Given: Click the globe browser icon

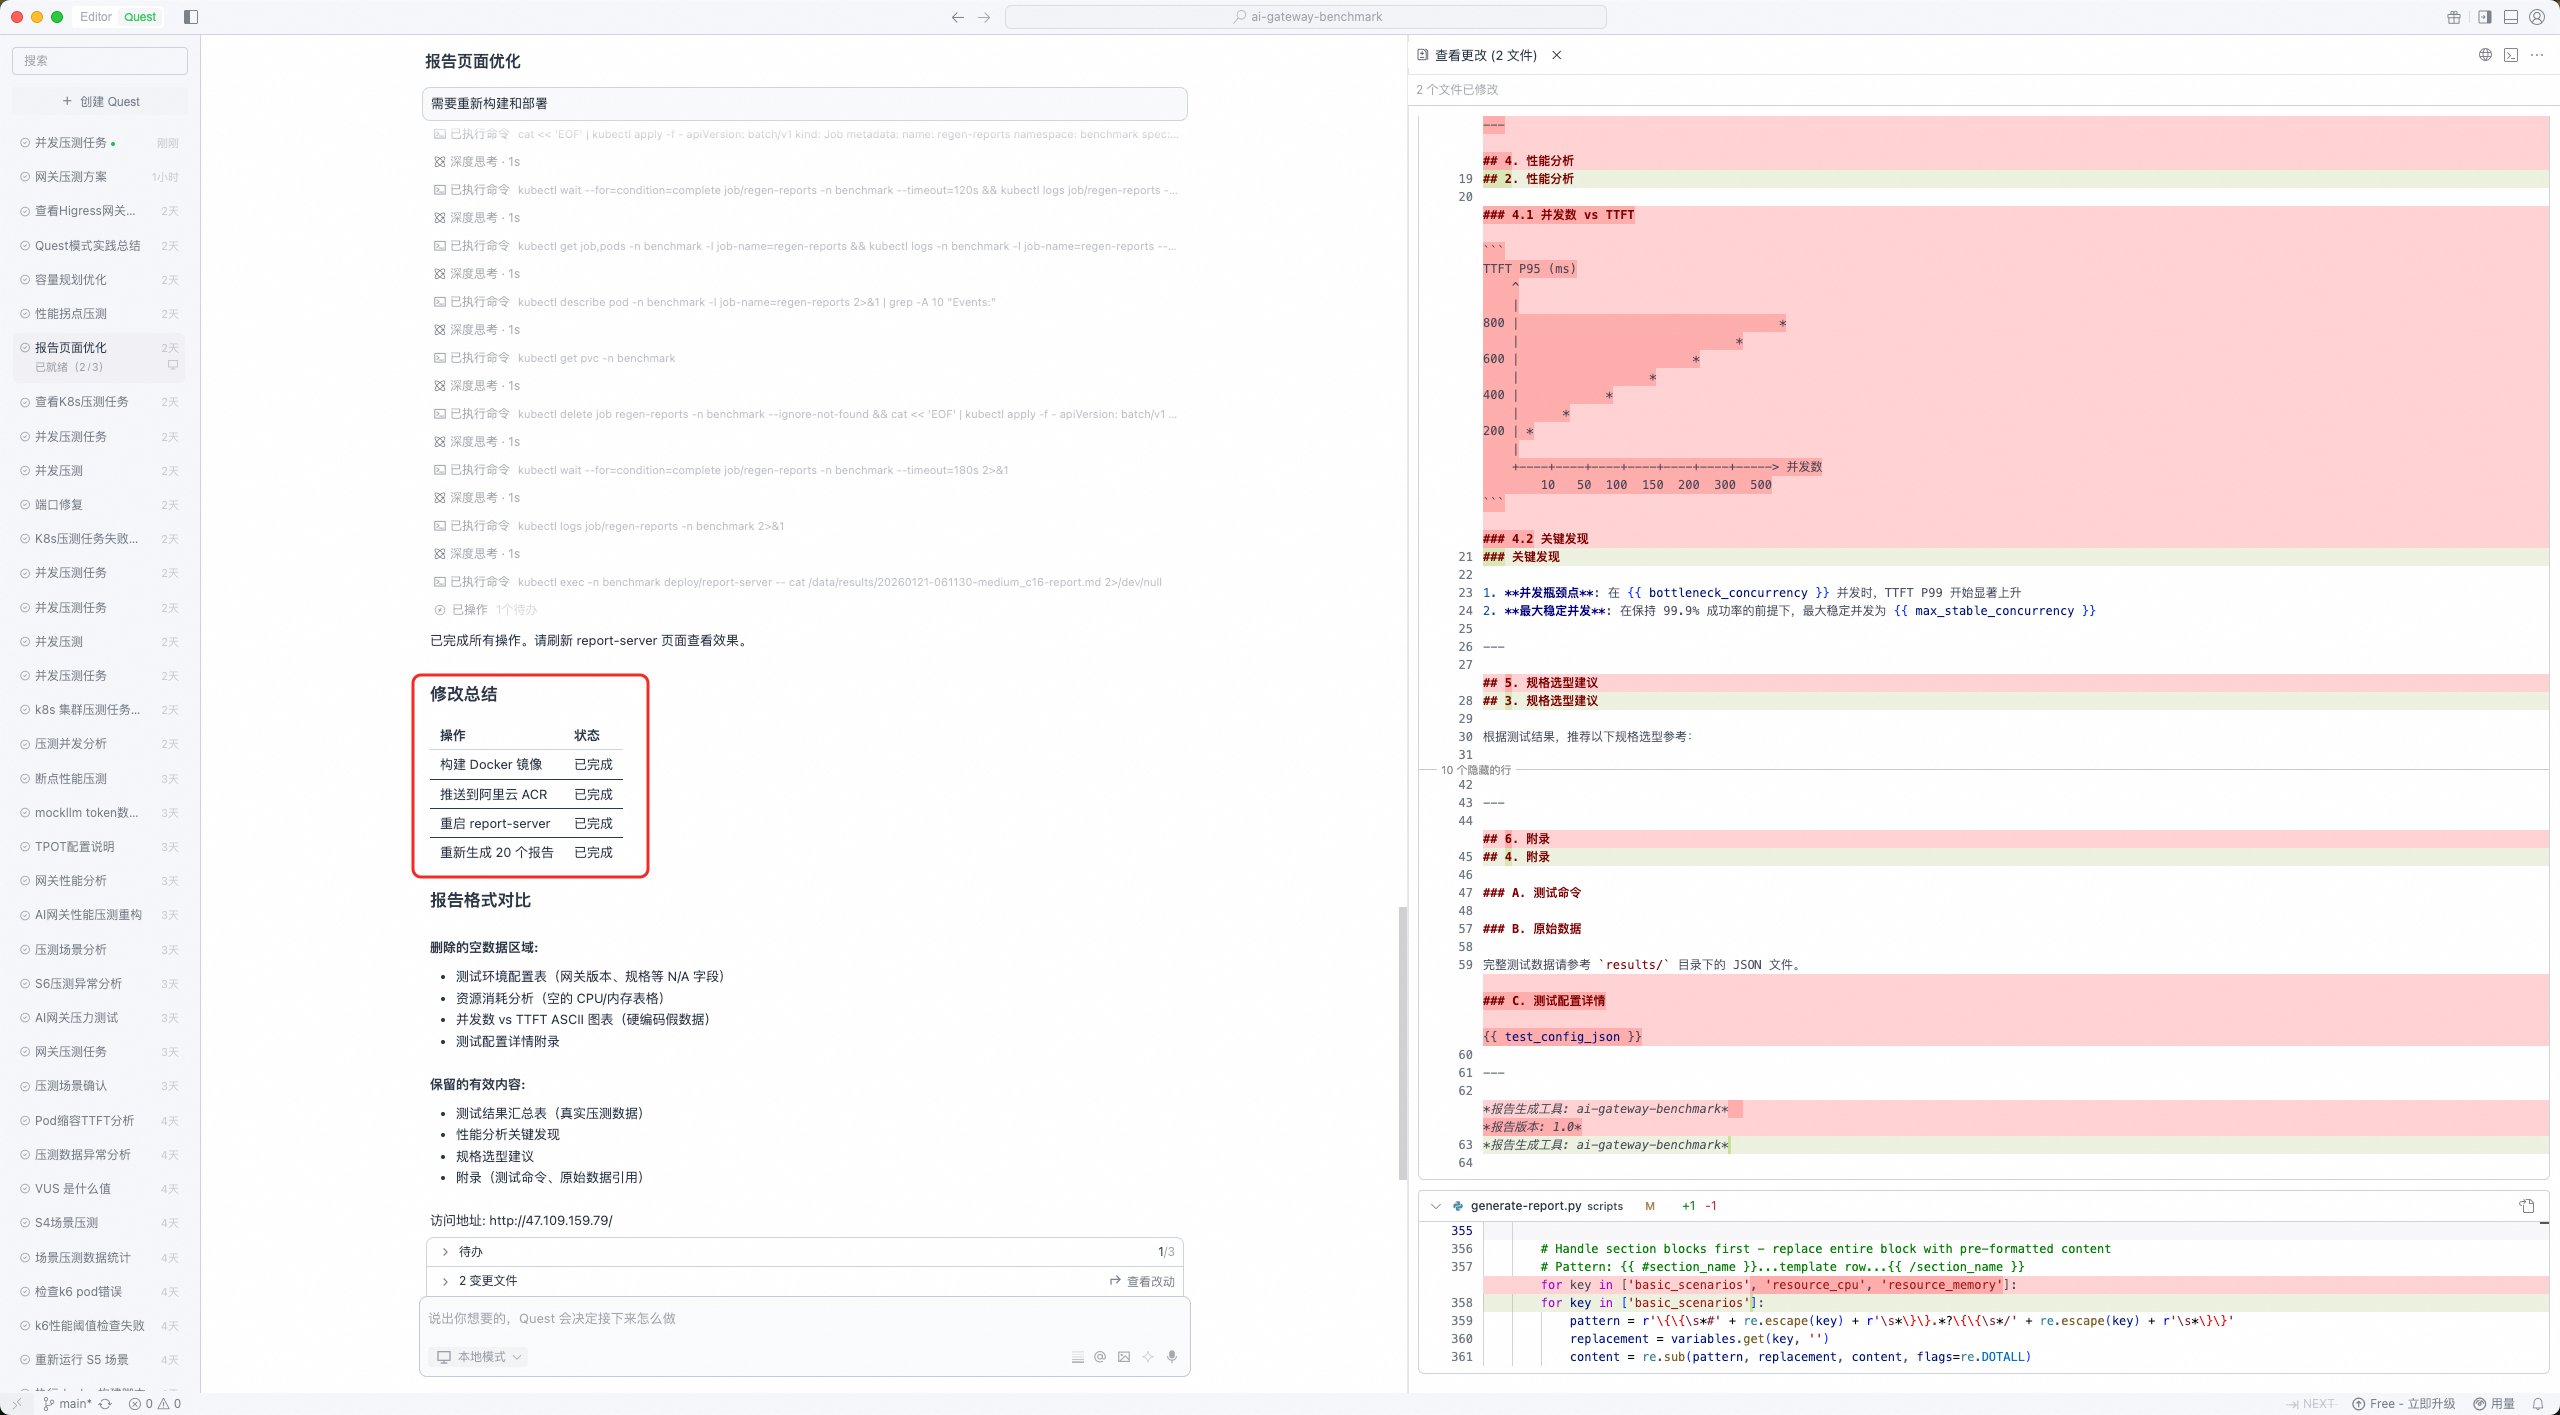Looking at the screenshot, I should (2485, 55).
